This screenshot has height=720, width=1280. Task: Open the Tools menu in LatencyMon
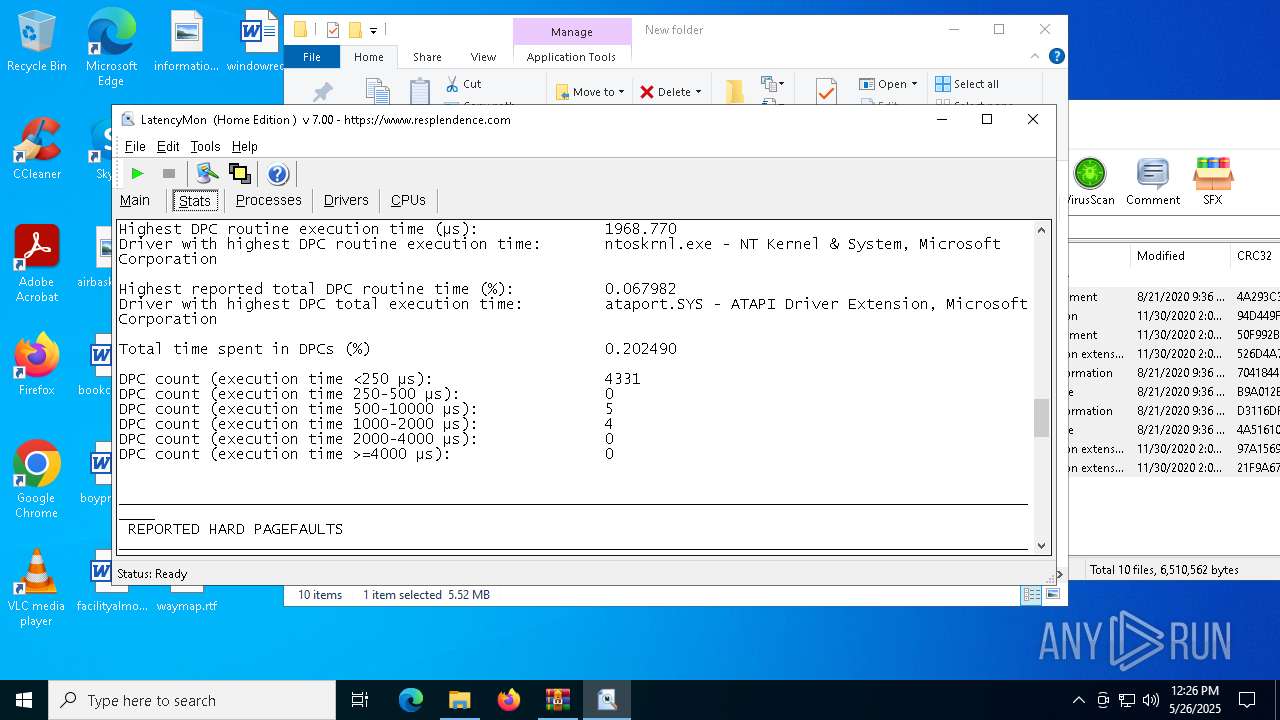click(x=205, y=146)
